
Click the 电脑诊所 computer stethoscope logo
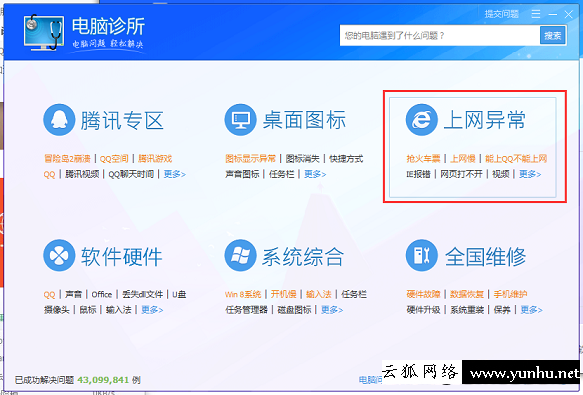pos(43,32)
